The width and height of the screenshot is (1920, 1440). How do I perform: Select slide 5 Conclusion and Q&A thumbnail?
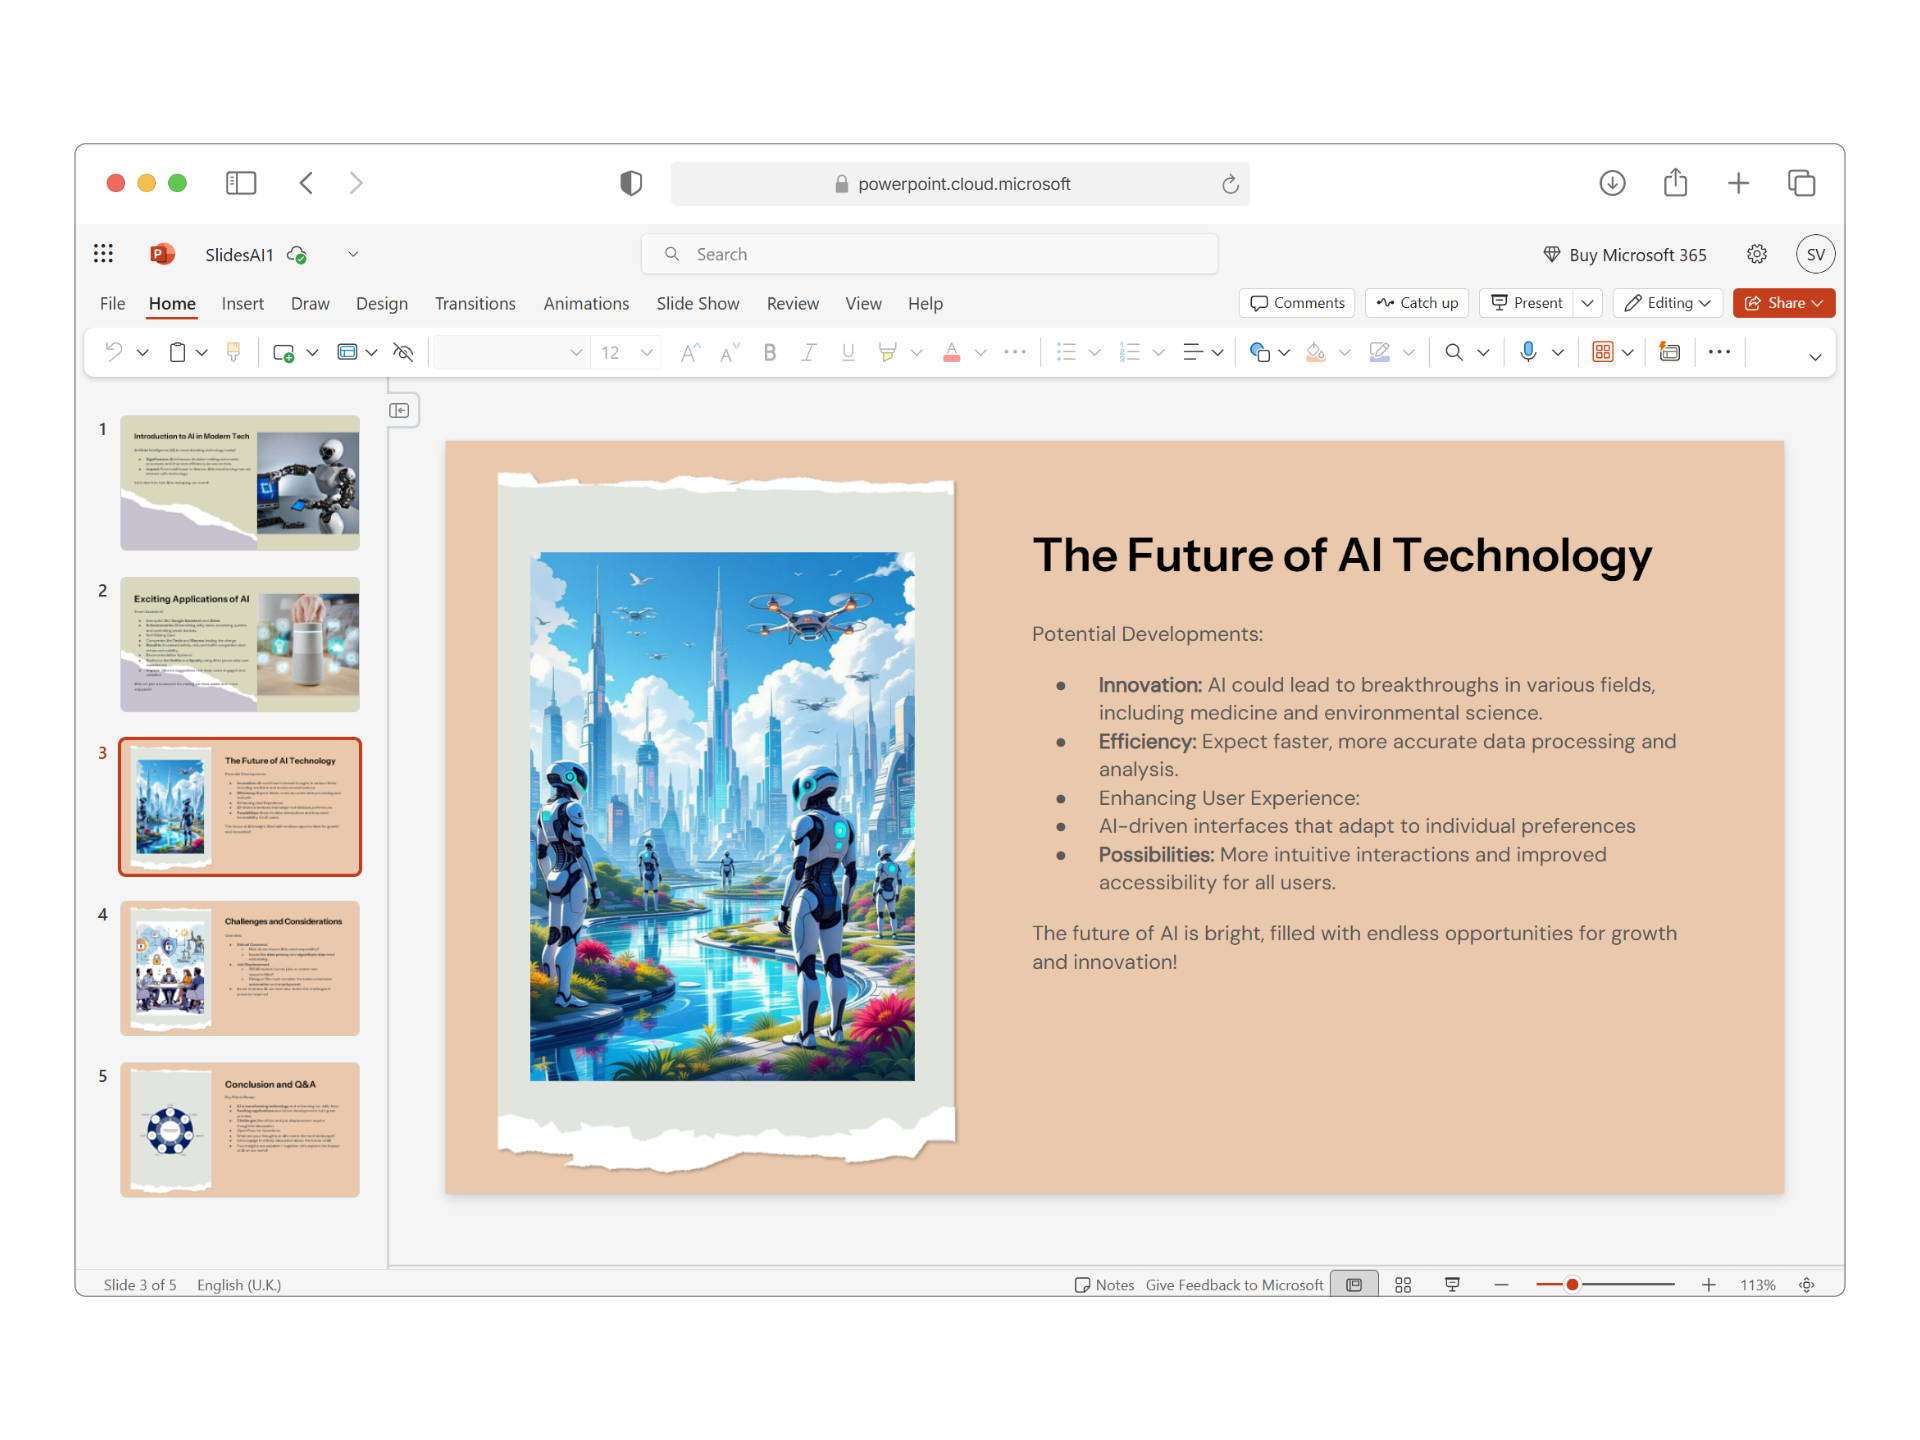pos(239,1129)
